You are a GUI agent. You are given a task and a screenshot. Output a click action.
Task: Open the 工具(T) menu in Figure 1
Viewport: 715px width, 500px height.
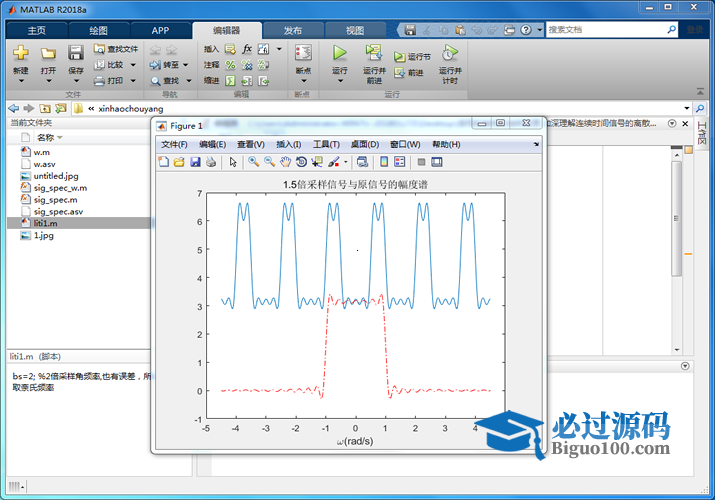(326, 144)
